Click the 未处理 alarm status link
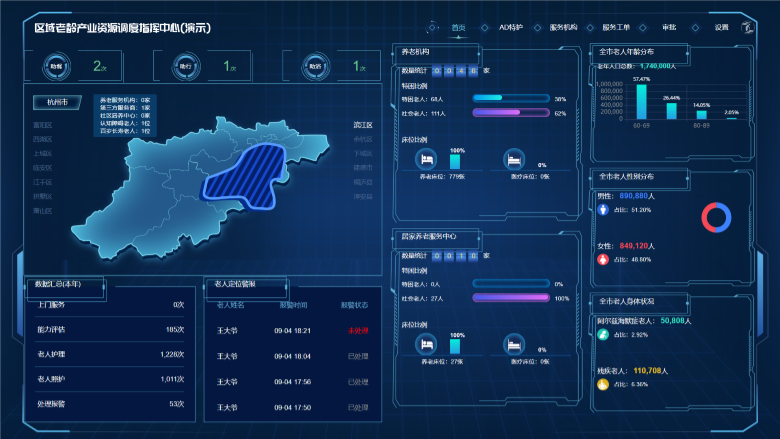 355,330
